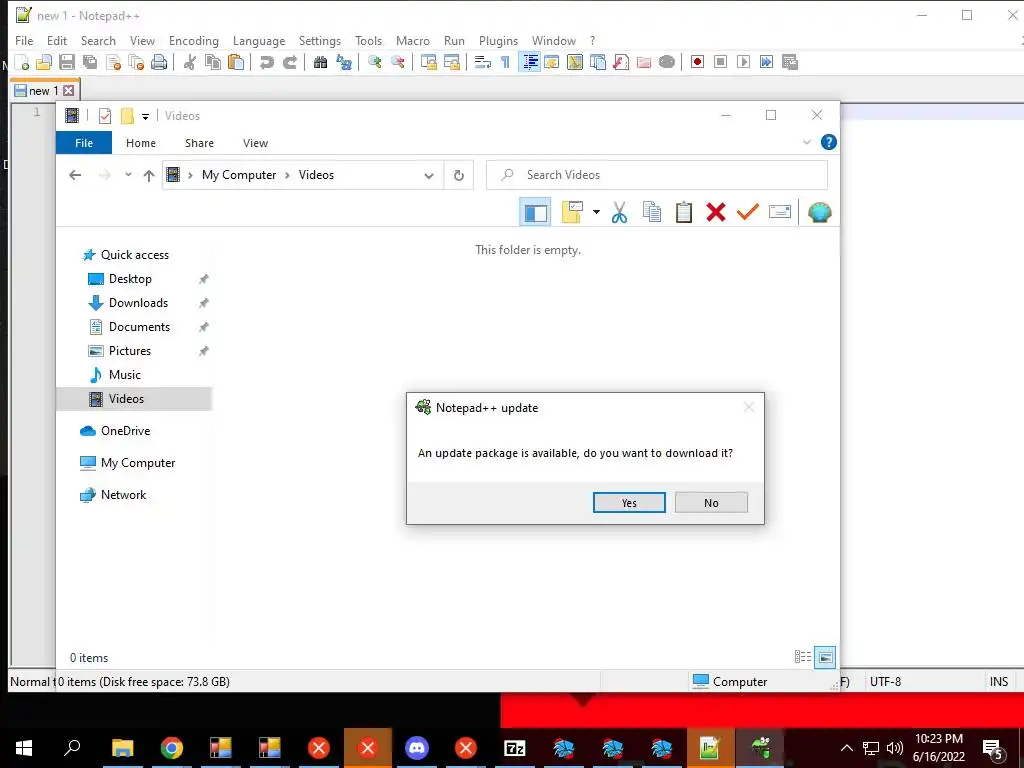Open the Macro menu in Notepad++
This screenshot has height=768, width=1024.
[413, 40]
